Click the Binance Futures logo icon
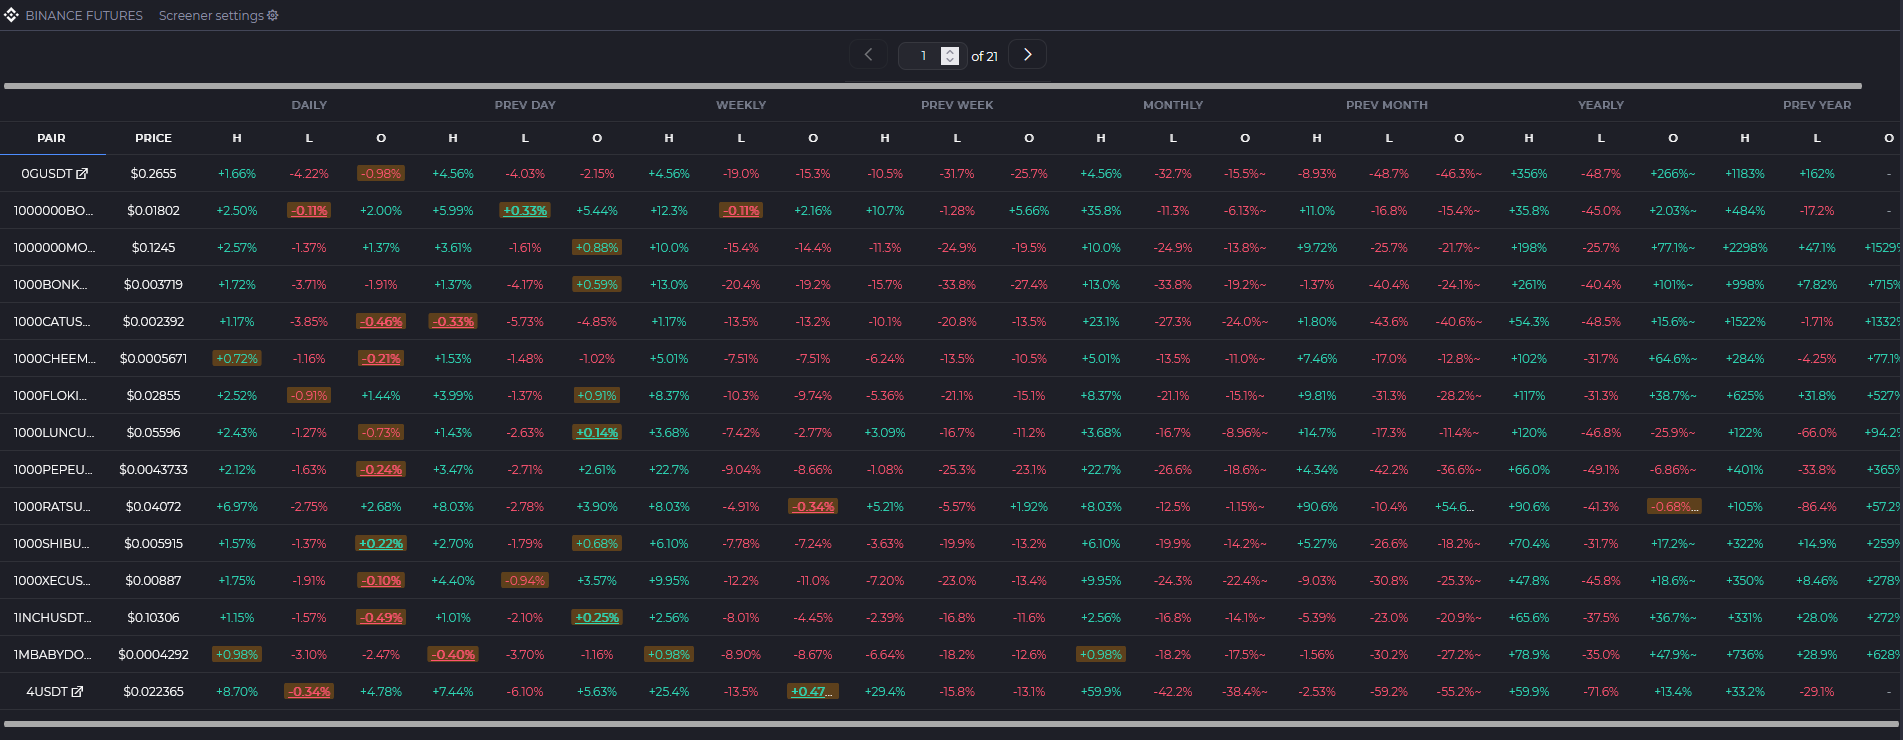 pyautogui.click(x=12, y=15)
